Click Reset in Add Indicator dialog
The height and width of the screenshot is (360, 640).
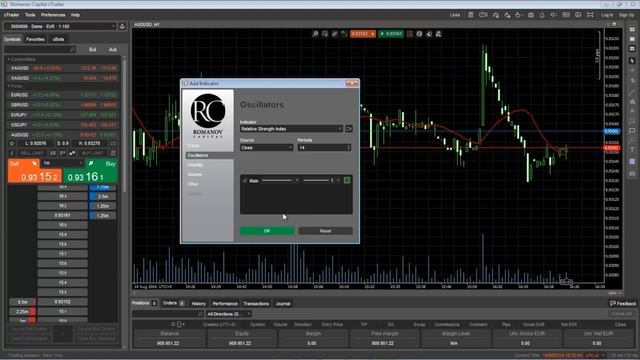pyautogui.click(x=325, y=231)
